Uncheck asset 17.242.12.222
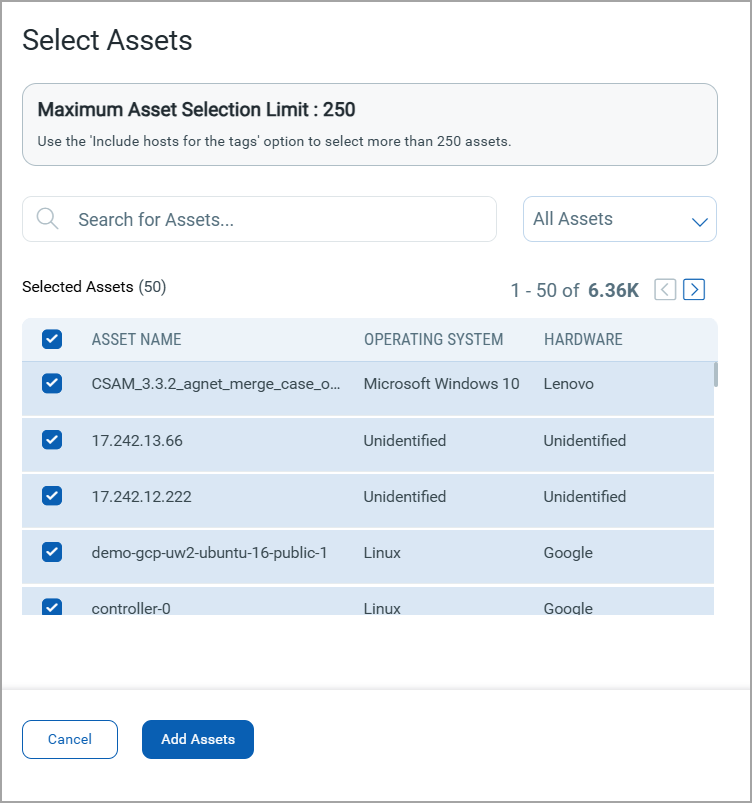 52,496
